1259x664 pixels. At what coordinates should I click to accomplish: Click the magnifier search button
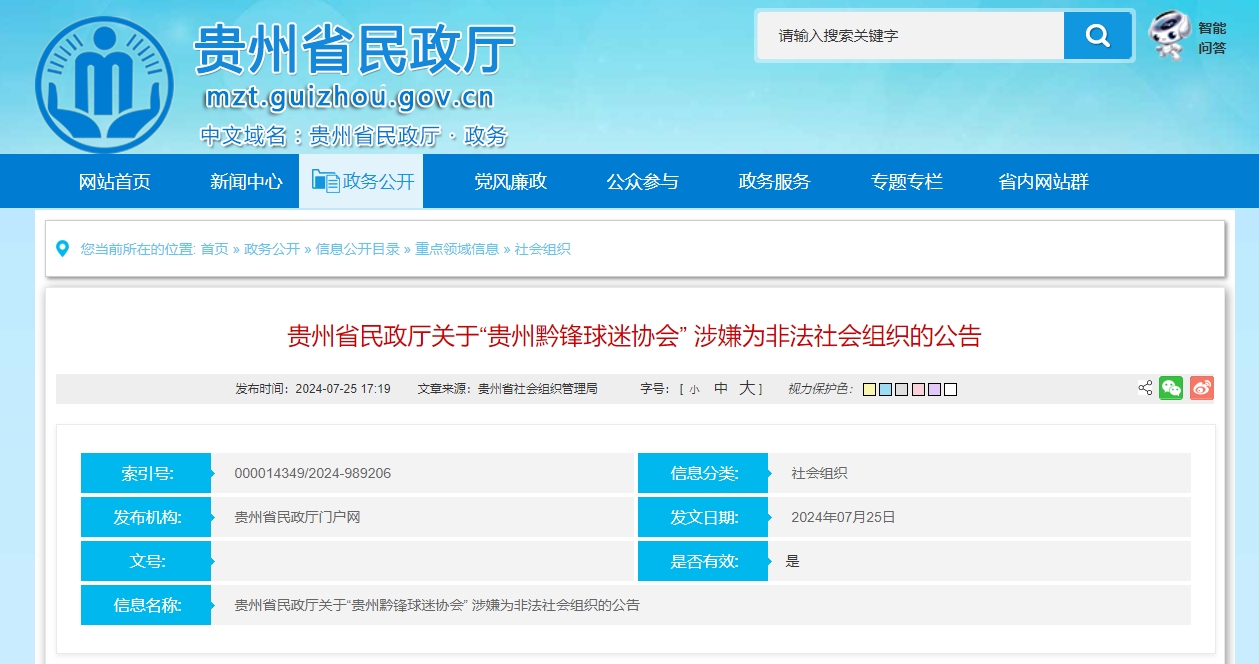pyautogui.click(x=1097, y=37)
